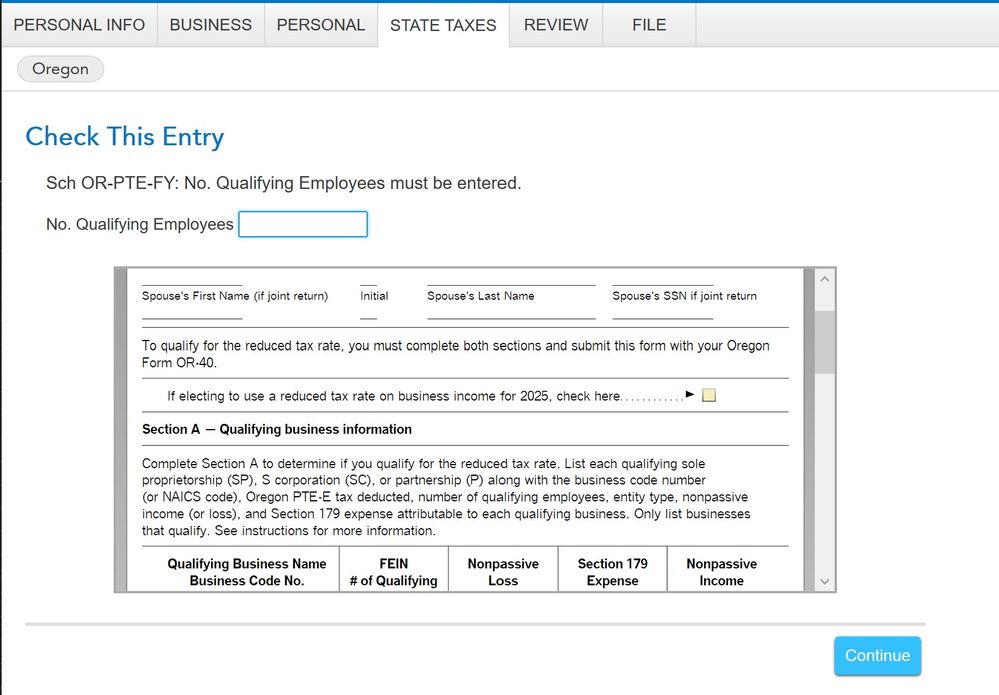Image resolution: width=999 pixels, height=695 pixels.
Task: Click inside the No. Qualifying Employees field
Action: click(302, 224)
